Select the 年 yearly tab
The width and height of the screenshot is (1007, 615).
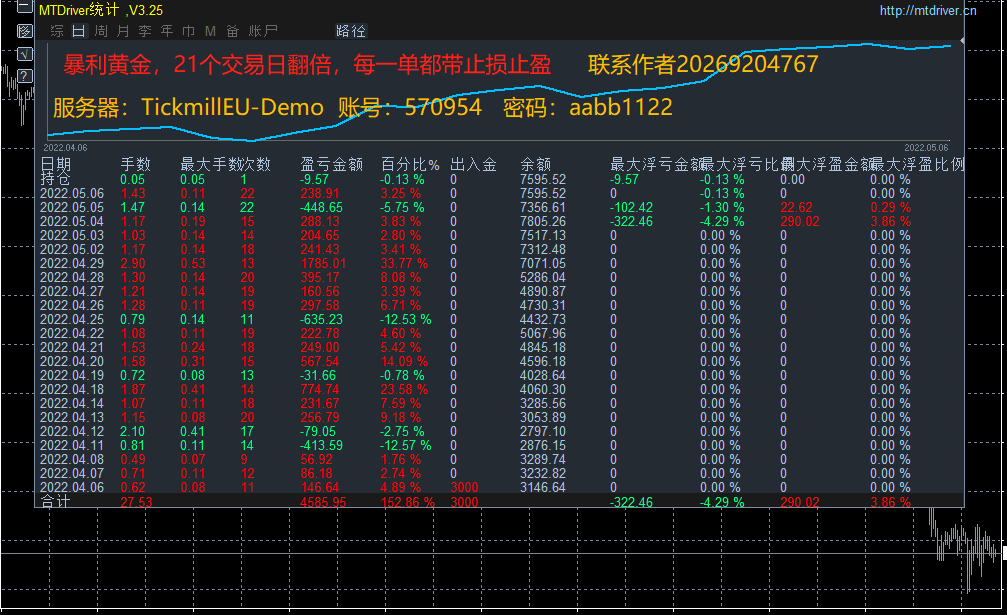click(x=167, y=31)
